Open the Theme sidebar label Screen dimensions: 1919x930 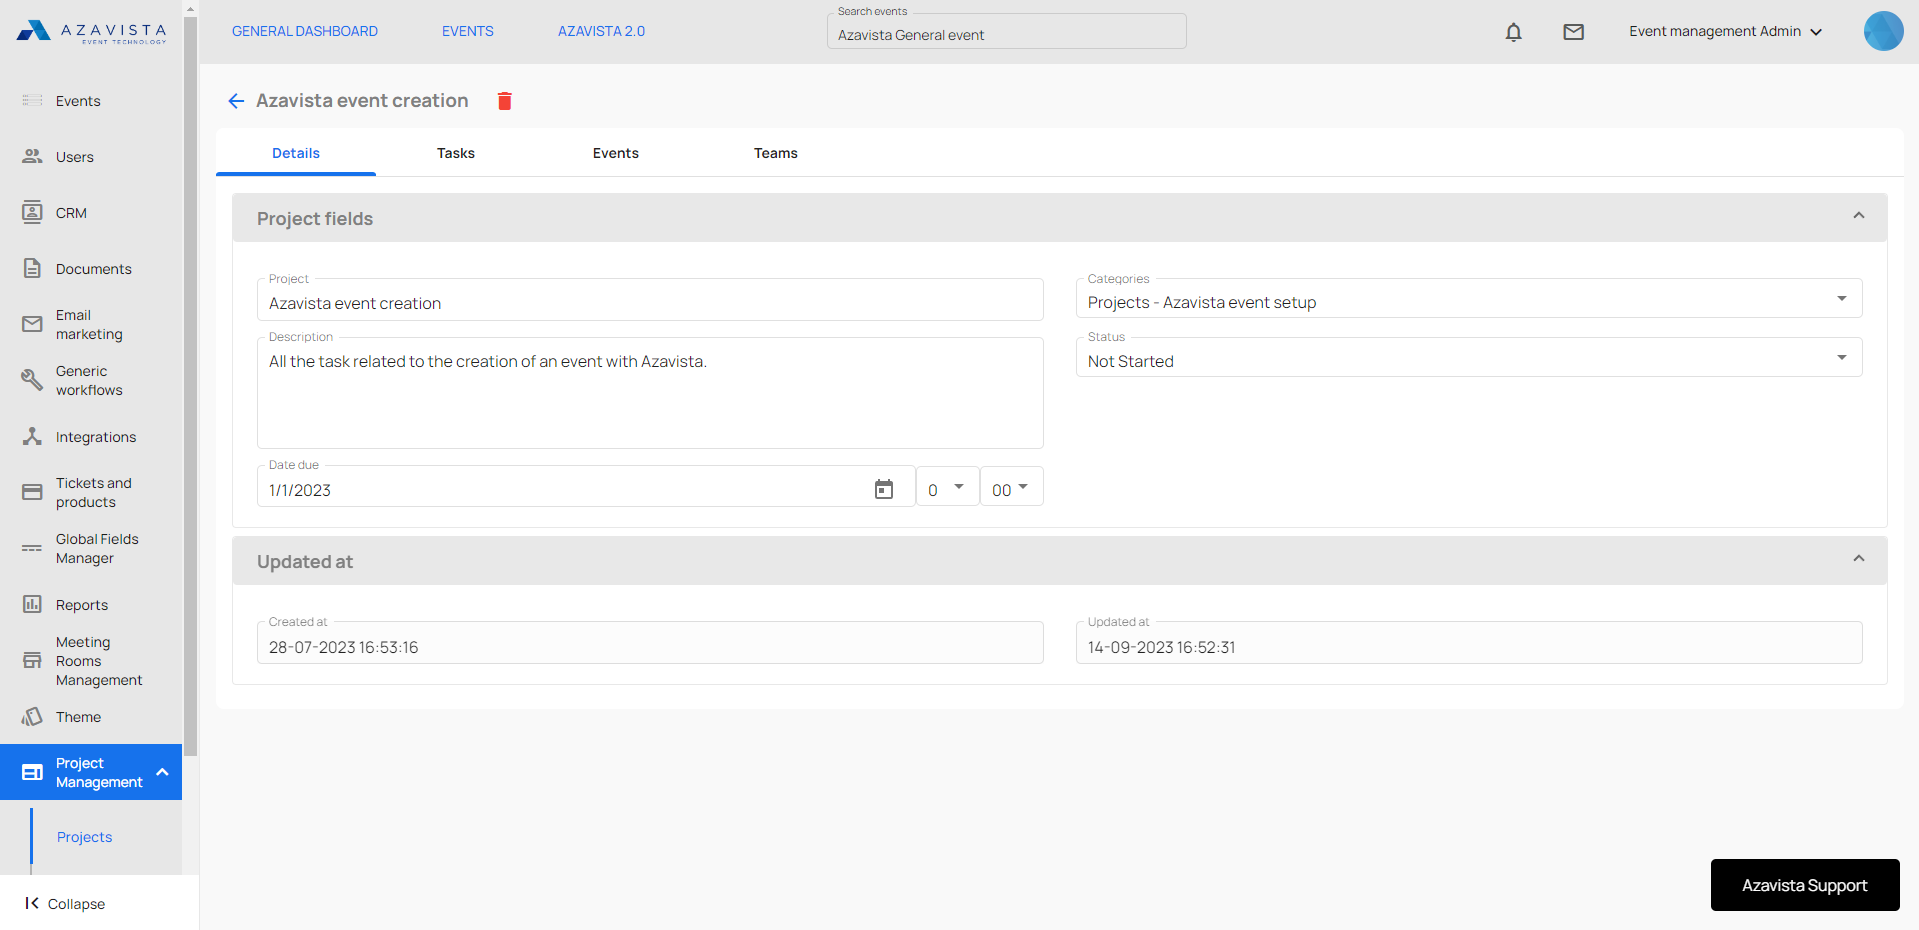coord(78,717)
